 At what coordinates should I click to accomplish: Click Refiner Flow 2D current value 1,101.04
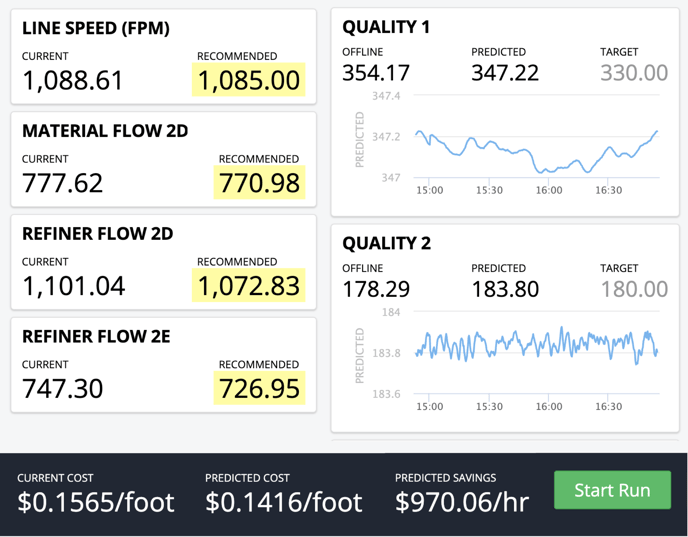pyautogui.click(x=73, y=286)
